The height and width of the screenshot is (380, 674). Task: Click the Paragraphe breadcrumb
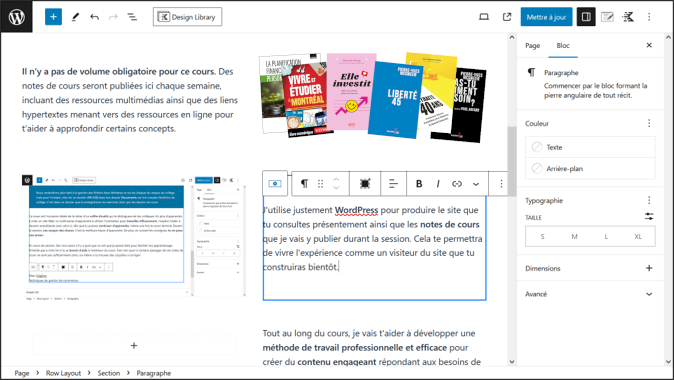coord(153,373)
